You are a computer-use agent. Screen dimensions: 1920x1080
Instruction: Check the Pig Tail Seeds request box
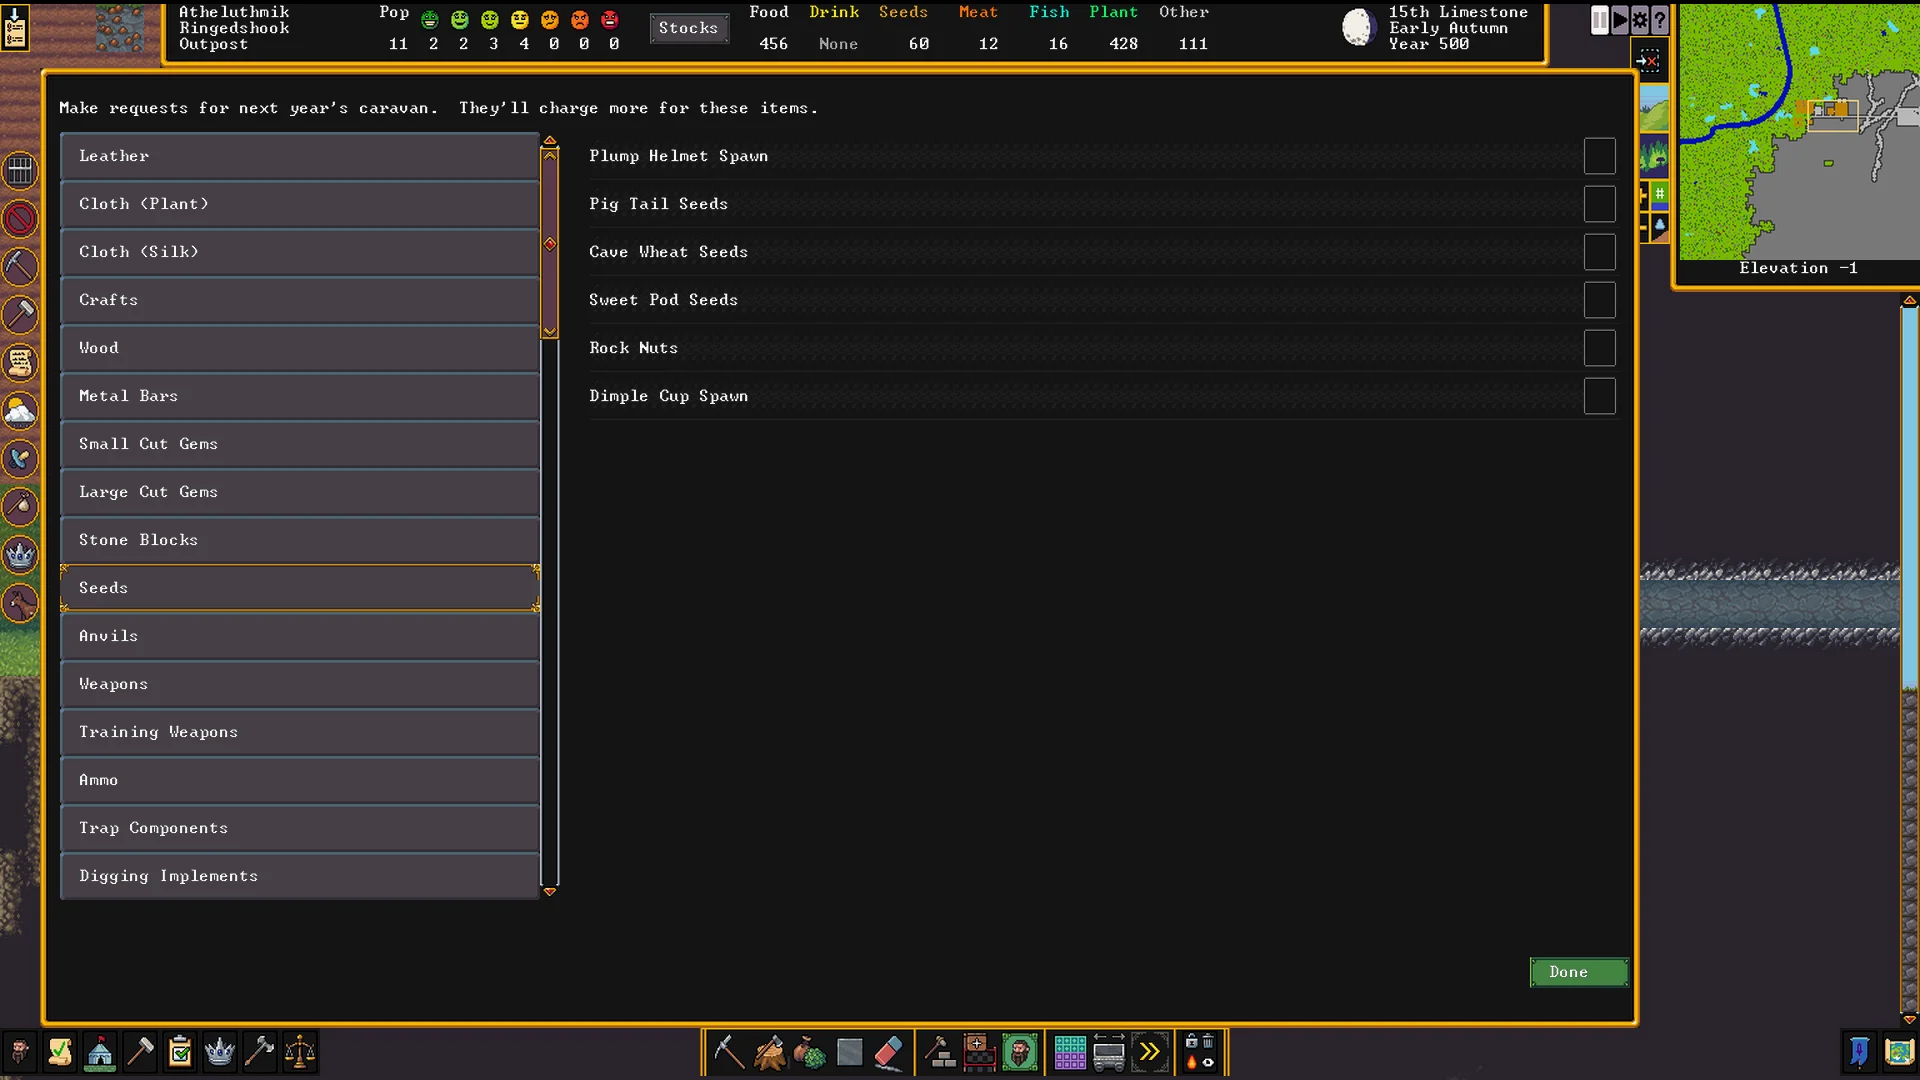coord(1599,204)
